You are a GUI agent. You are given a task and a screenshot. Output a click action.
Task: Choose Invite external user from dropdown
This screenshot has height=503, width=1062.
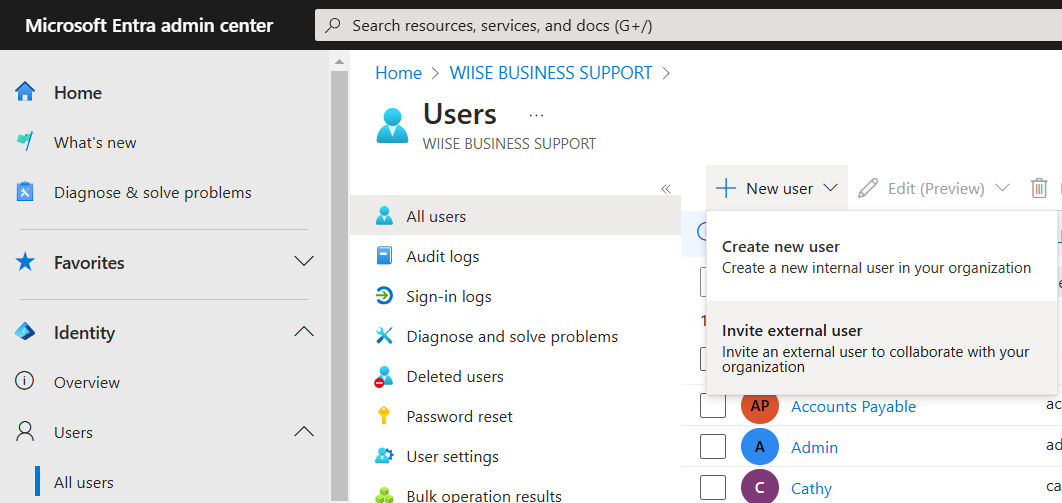[881, 347]
